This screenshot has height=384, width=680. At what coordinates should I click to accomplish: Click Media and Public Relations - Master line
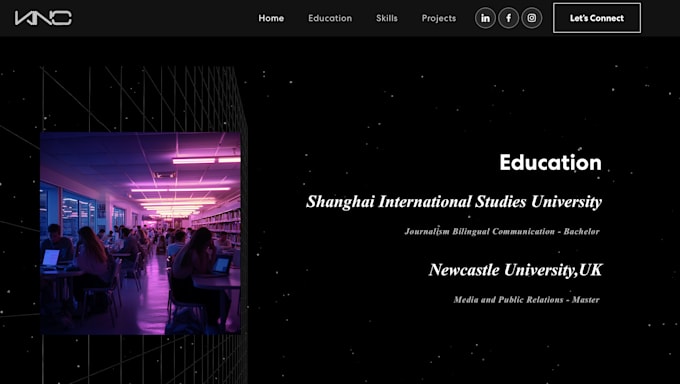526,299
